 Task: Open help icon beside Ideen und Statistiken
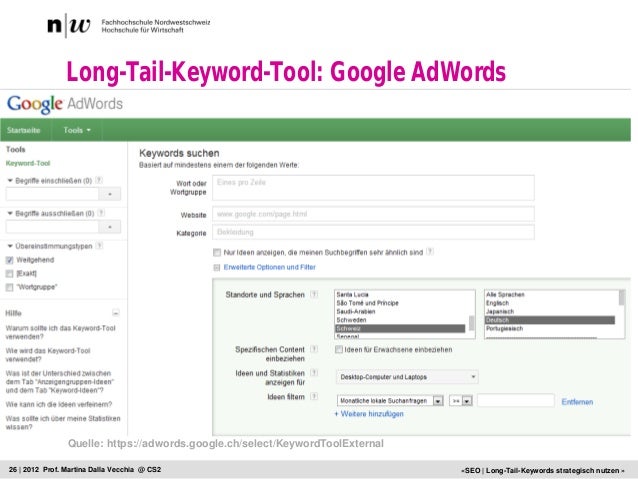pos(314,373)
